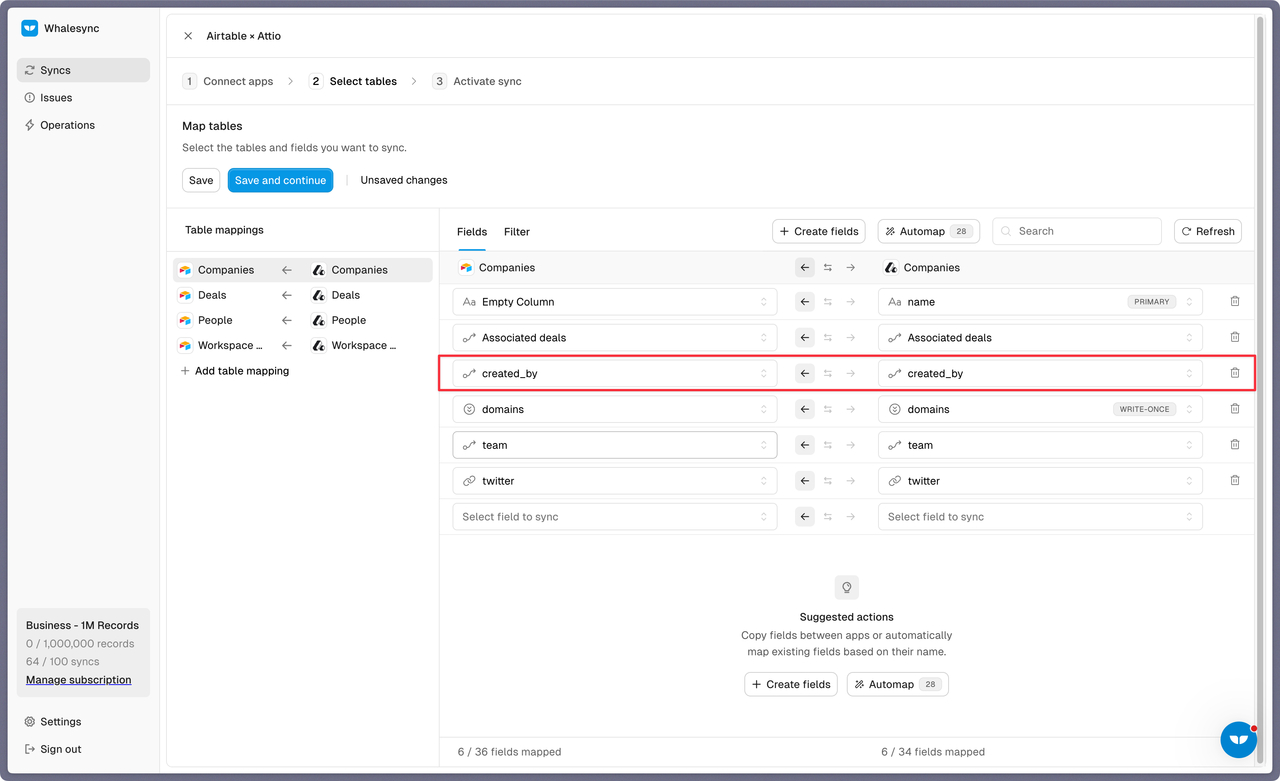Click the Attio 6 / 34 fields mapped text
Image resolution: width=1280 pixels, height=781 pixels.
click(x=933, y=752)
